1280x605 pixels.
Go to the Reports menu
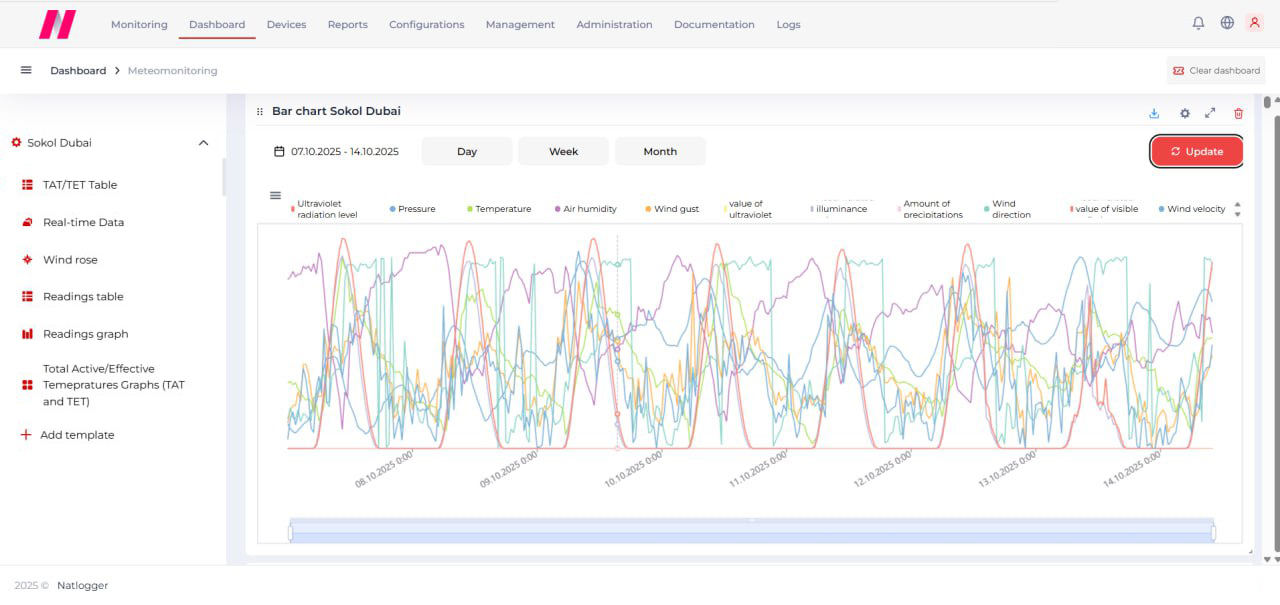(x=347, y=25)
